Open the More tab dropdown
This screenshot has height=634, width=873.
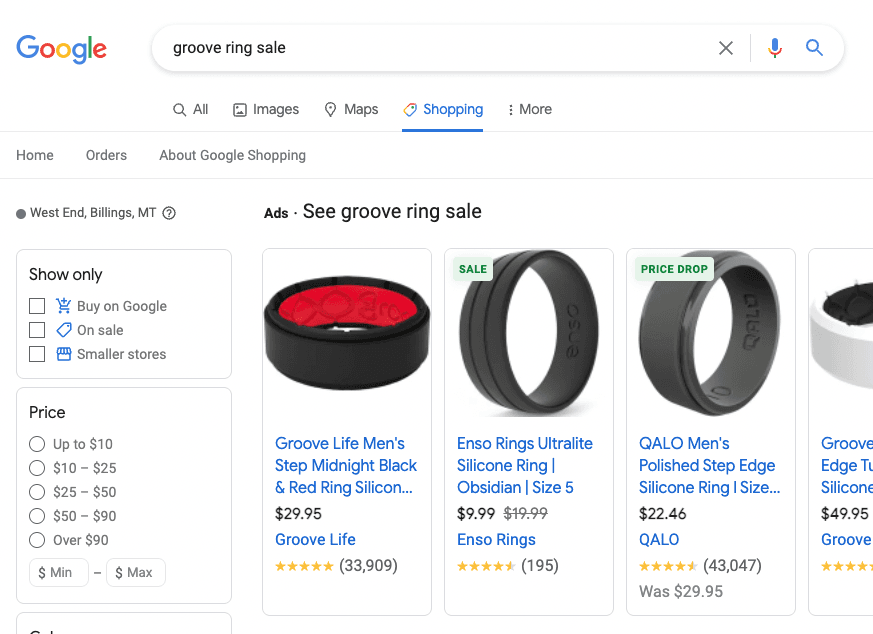[x=529, y=109]
